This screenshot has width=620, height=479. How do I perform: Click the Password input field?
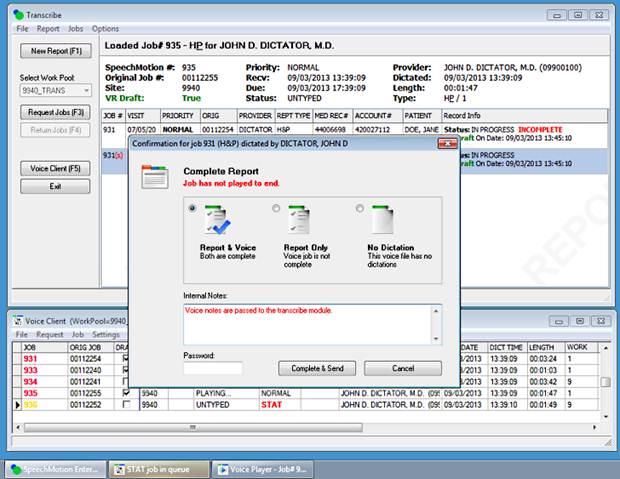pos(213,368)
